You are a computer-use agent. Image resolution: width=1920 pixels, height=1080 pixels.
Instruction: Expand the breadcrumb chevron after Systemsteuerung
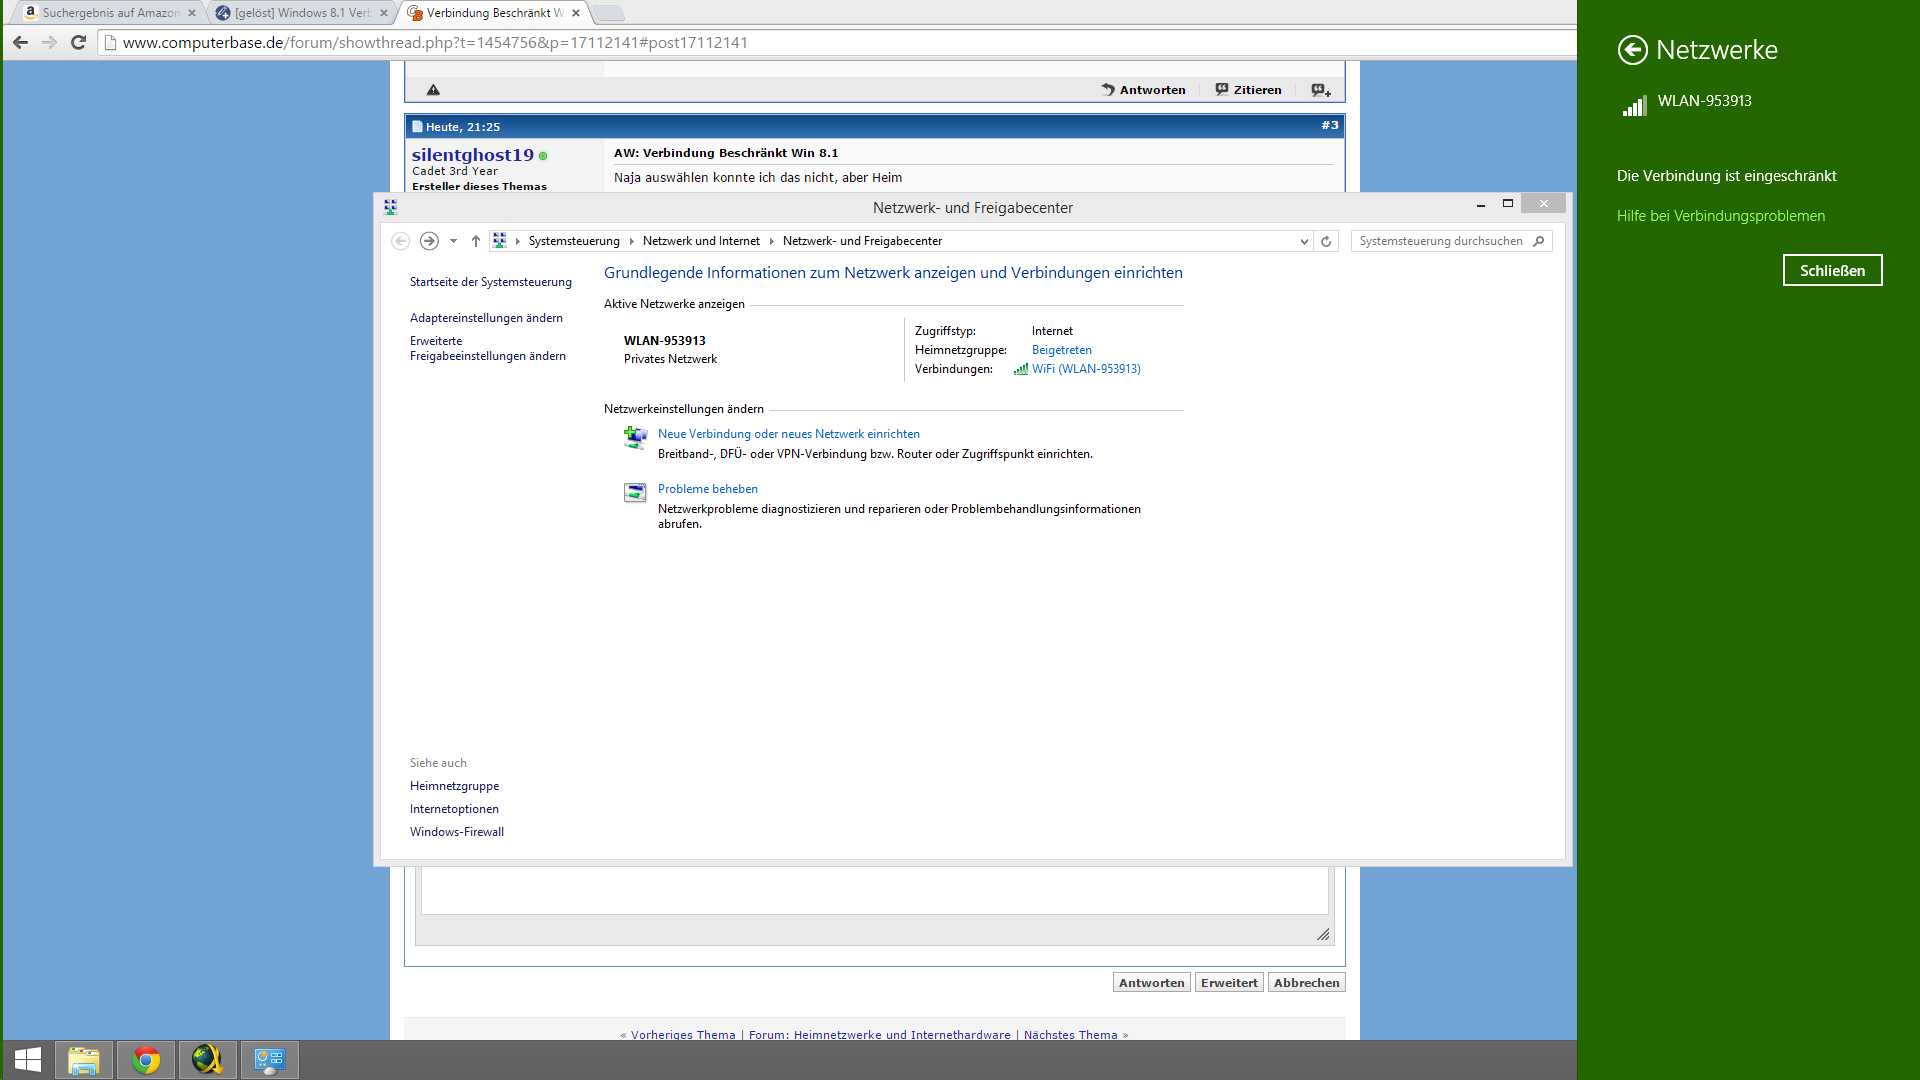click(x=632, y=241)
